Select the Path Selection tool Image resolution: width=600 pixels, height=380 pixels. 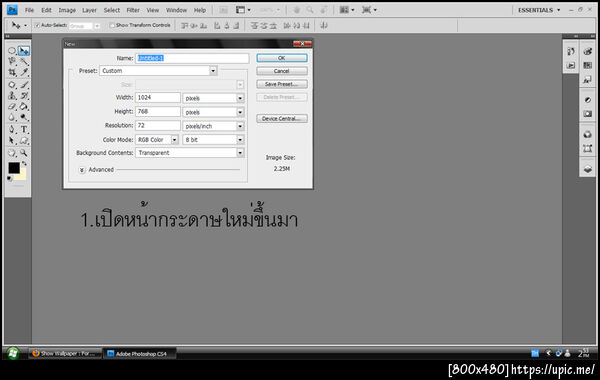click(x=12, y=140)
